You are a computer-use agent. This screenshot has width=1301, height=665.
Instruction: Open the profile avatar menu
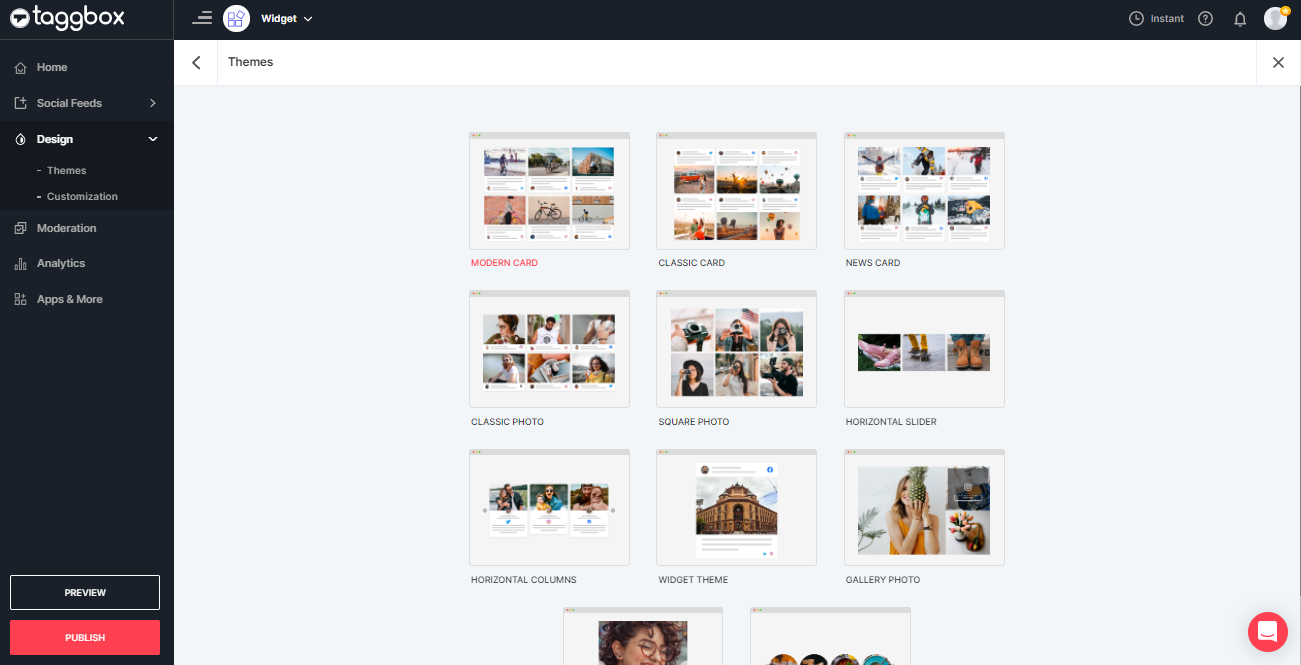point(1274,18)
